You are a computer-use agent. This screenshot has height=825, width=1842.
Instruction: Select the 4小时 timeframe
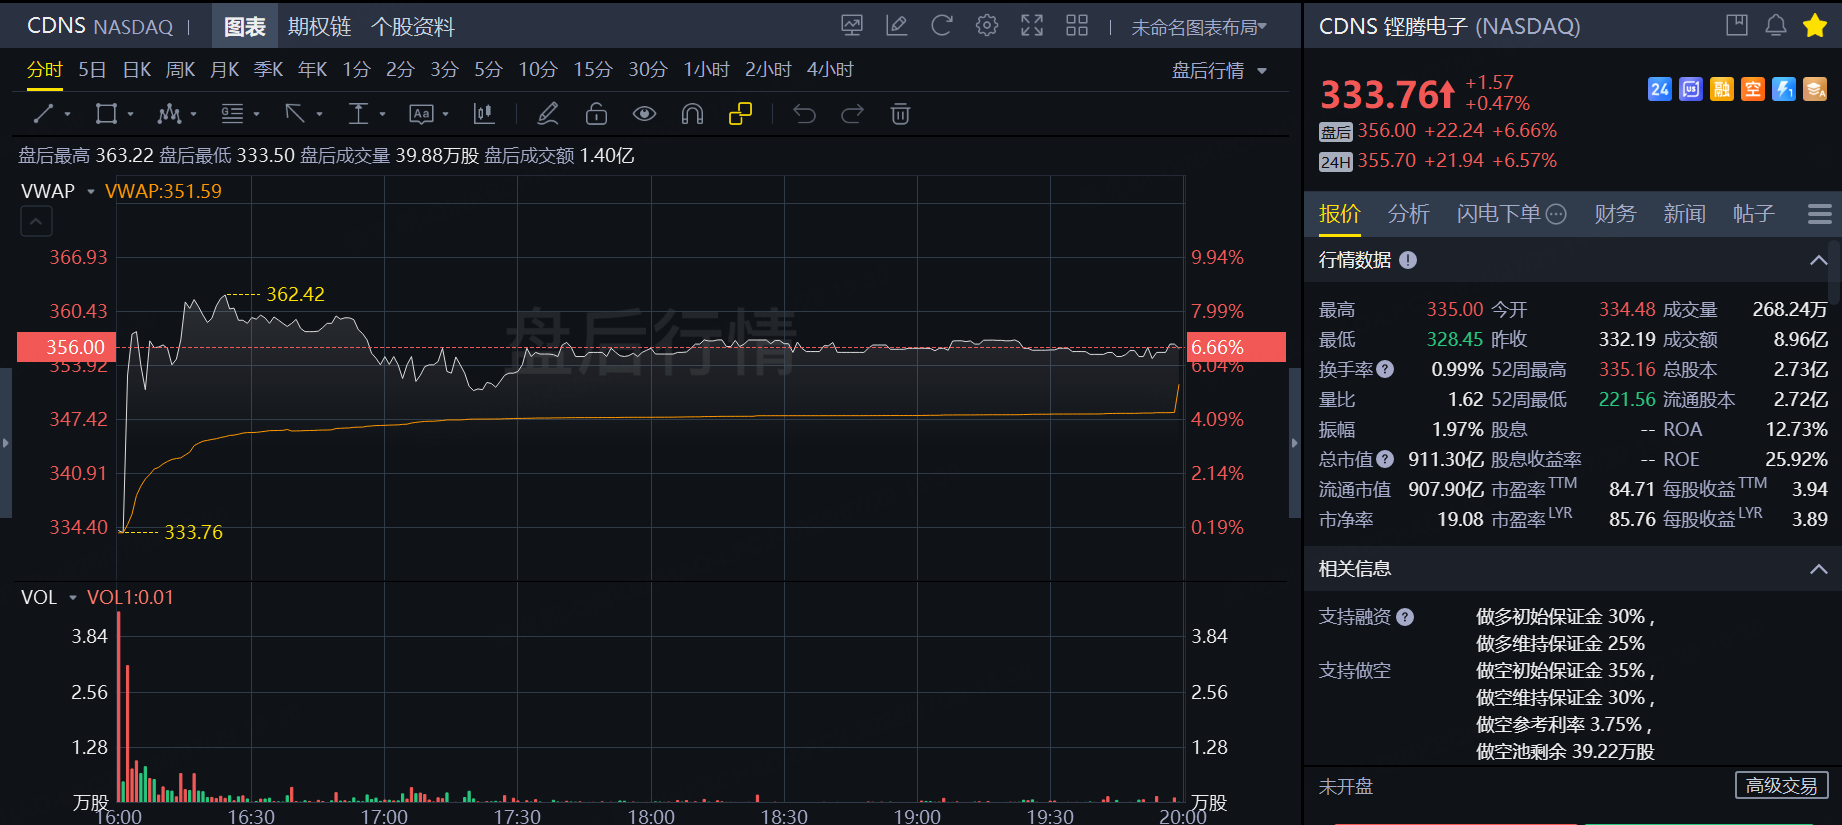point(830,70)
